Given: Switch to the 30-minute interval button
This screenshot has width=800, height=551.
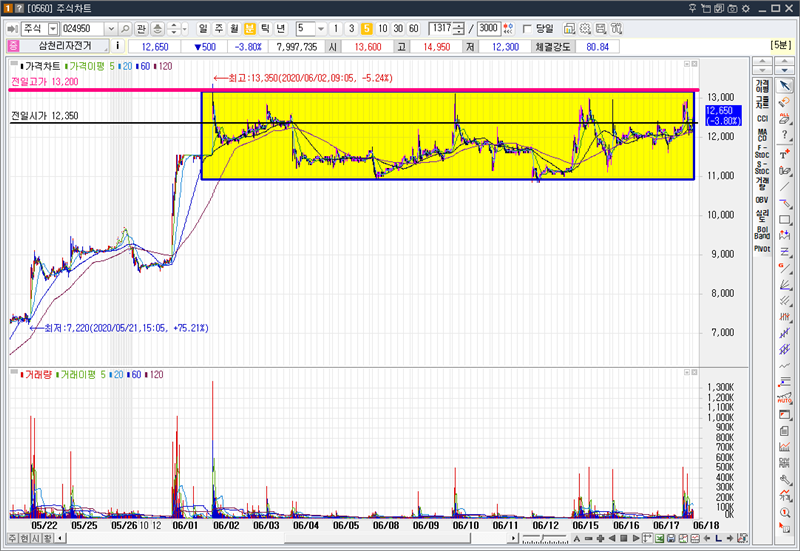Looking at the screenshot, I should click(x=398, y=29).
